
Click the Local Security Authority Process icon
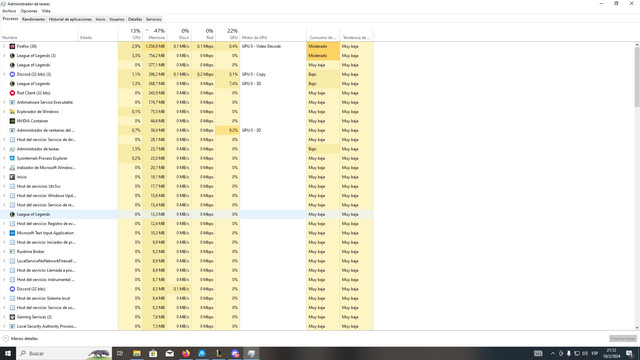(x=12, y=326)
